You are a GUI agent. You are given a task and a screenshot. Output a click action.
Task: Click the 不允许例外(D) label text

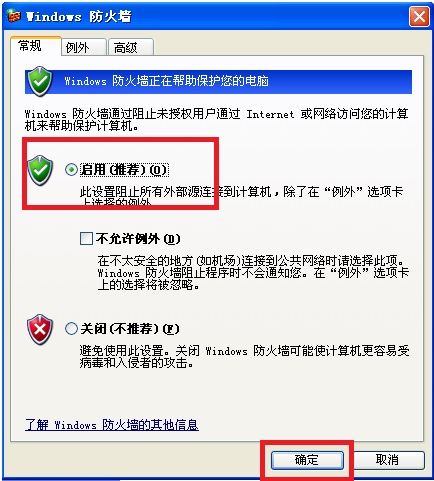click(138, 239)
